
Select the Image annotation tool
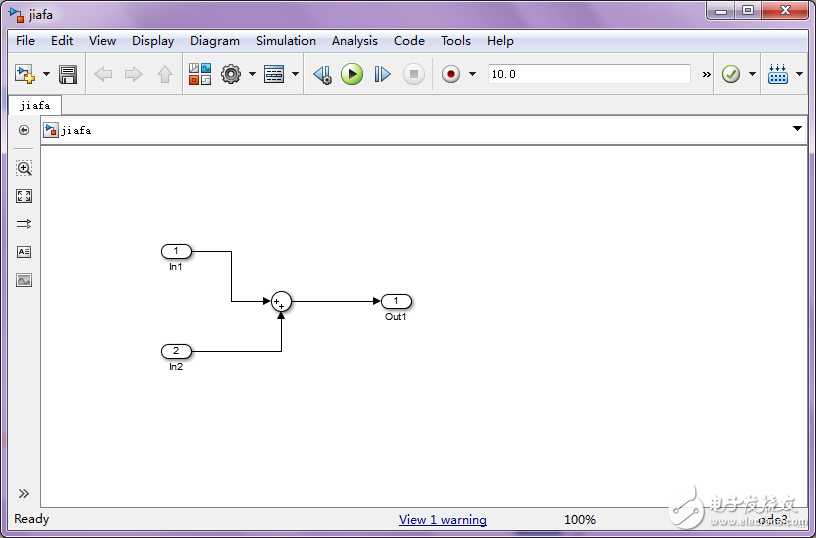pyautogui.click(x=24, y=280)
